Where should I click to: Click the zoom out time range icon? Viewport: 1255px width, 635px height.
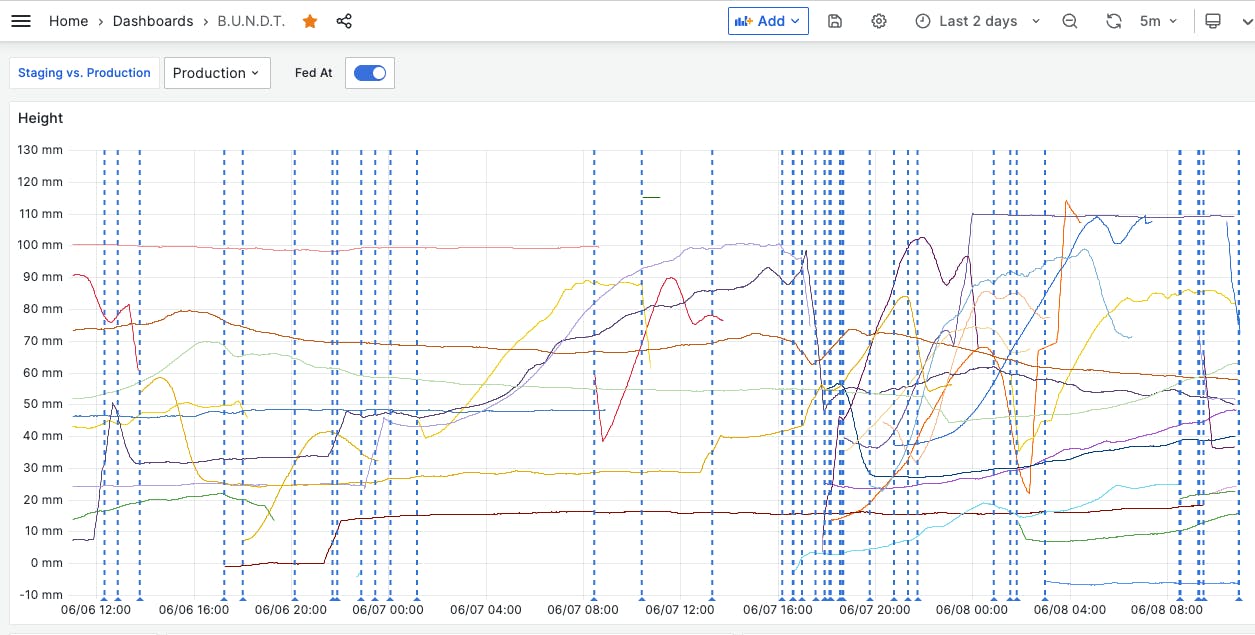(1070, 21)
